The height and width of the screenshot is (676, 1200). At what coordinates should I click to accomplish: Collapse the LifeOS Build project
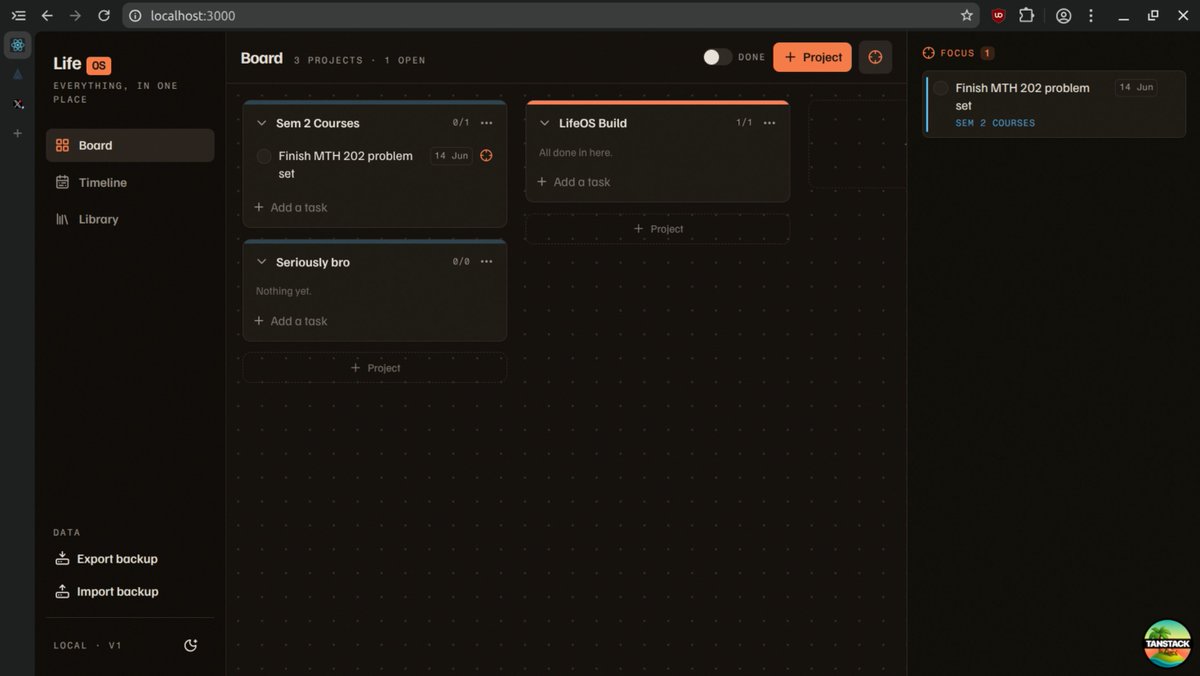pyautogui.click(x=545, y=123)
